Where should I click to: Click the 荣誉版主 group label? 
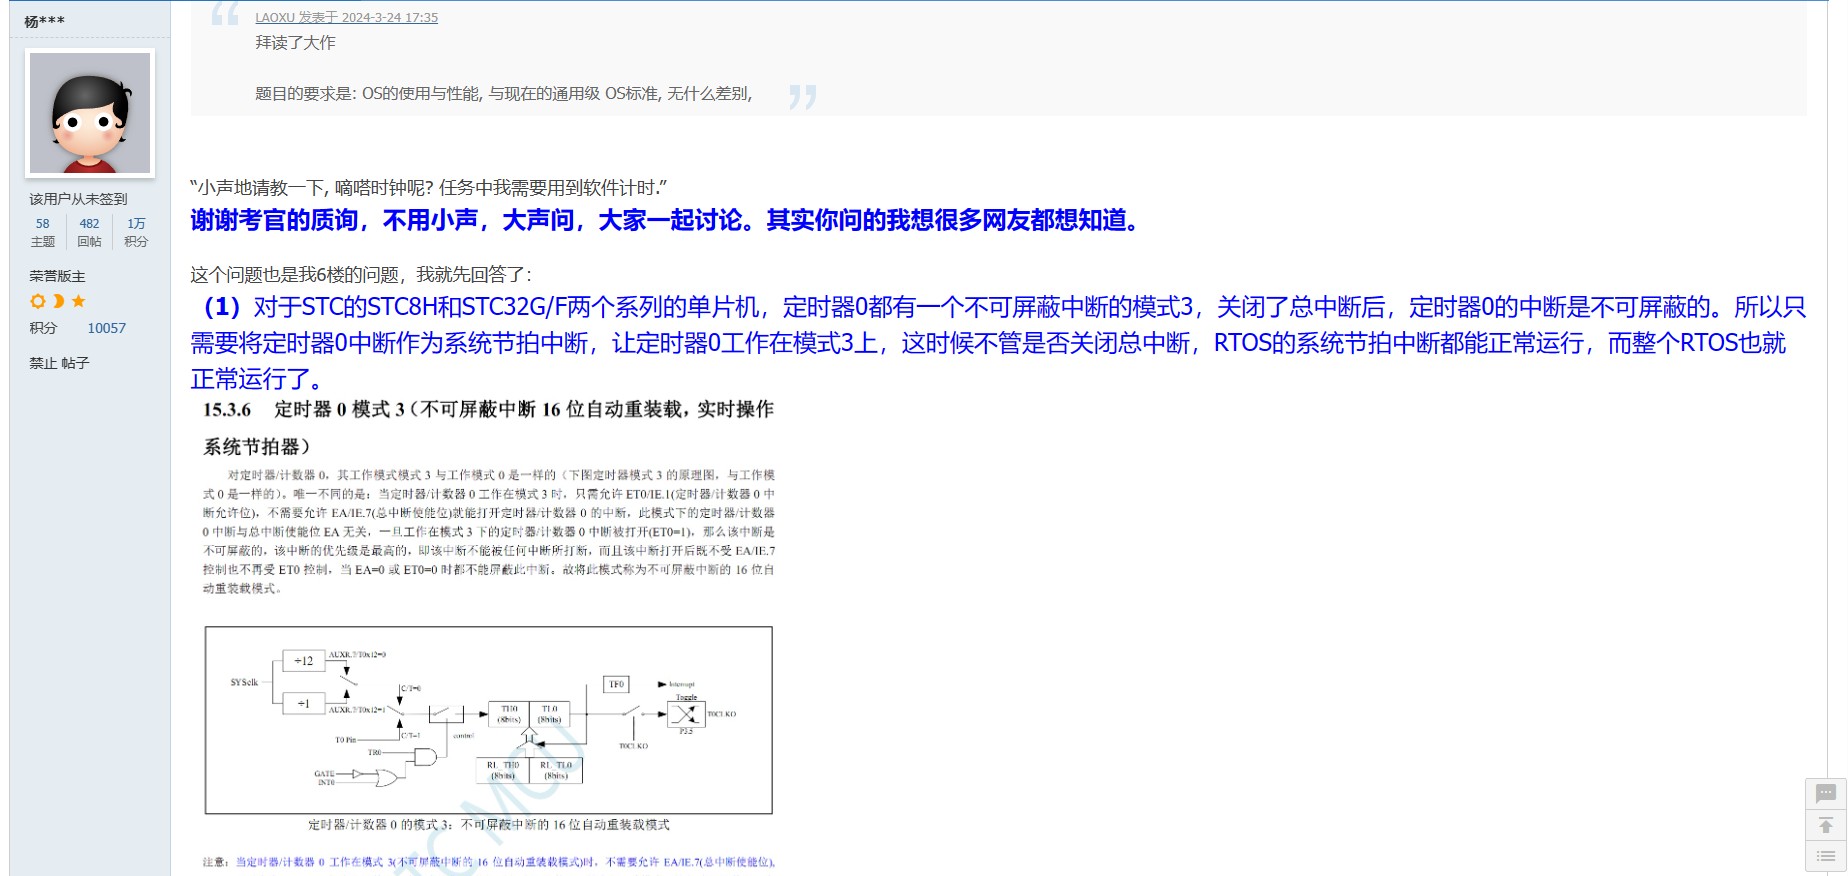pos(57,276)
